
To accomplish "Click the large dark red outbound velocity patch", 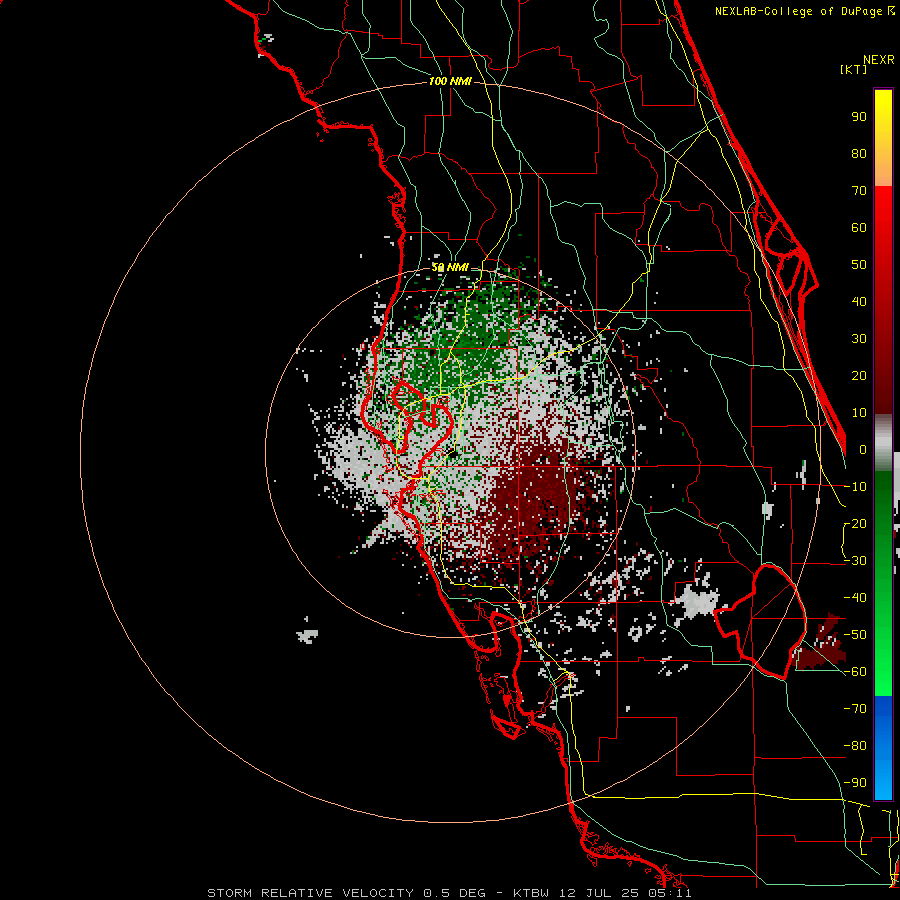I will pyautogui.click(x=534, y=494).
